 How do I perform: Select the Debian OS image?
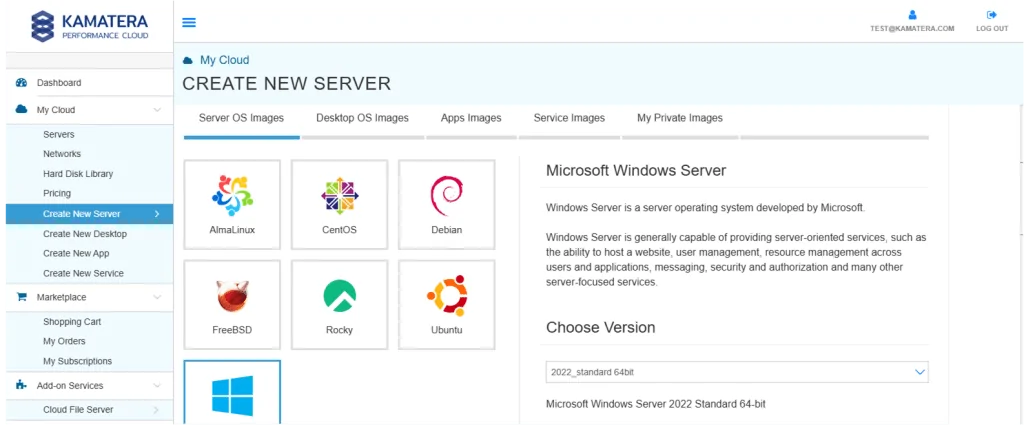coord(447,204)
